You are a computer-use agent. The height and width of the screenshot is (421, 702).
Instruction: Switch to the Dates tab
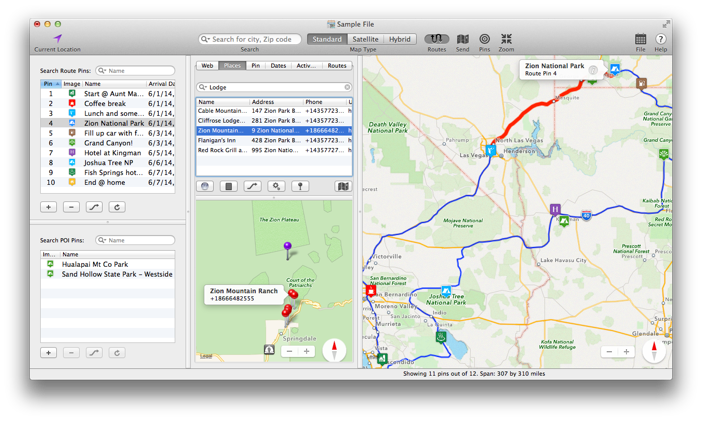(x=278, y=66)
